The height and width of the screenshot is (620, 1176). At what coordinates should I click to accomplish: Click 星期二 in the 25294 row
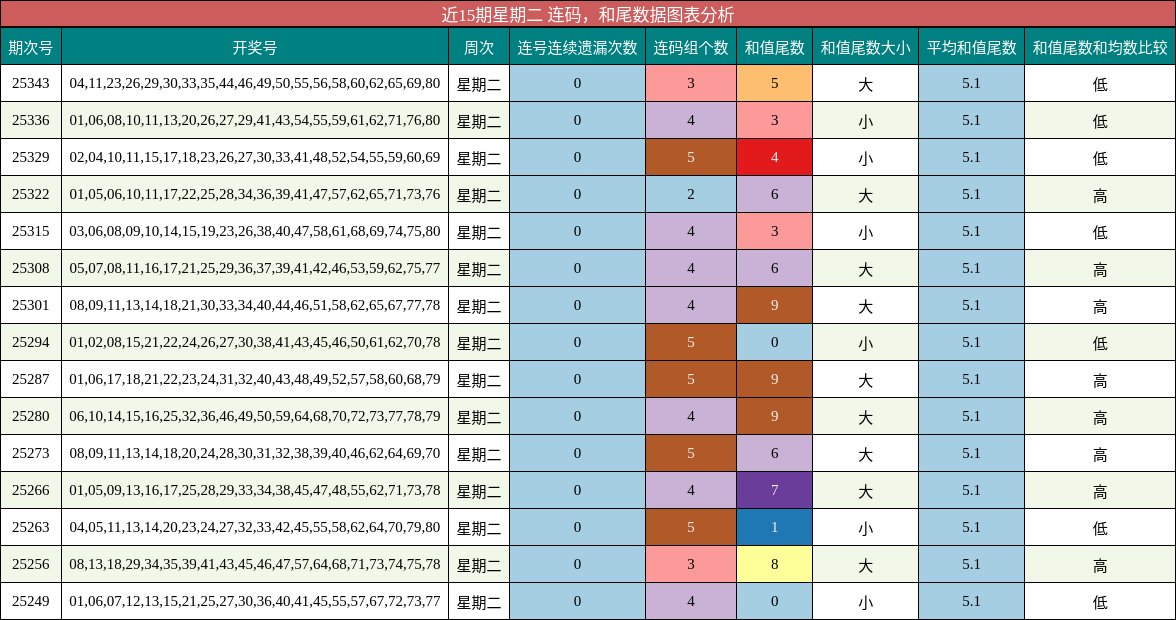click(x=477, y=342)
